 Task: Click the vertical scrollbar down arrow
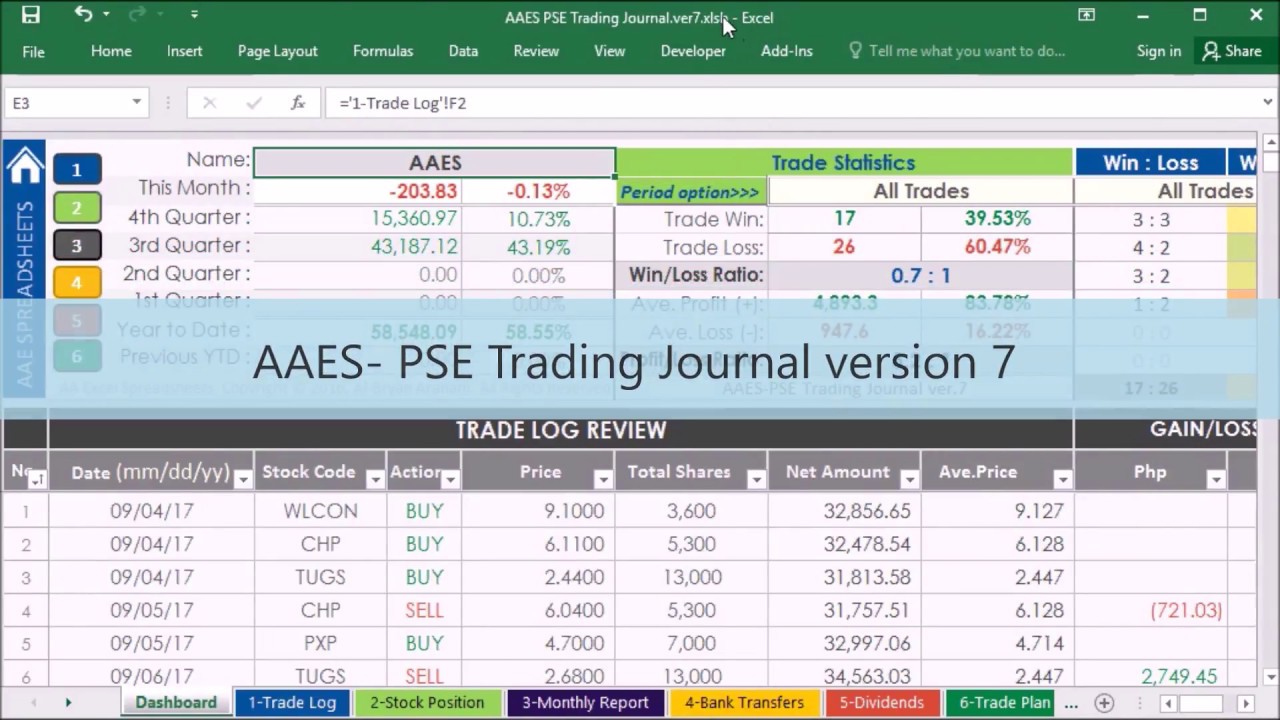pyautogui.click(x=1270, y=677)
